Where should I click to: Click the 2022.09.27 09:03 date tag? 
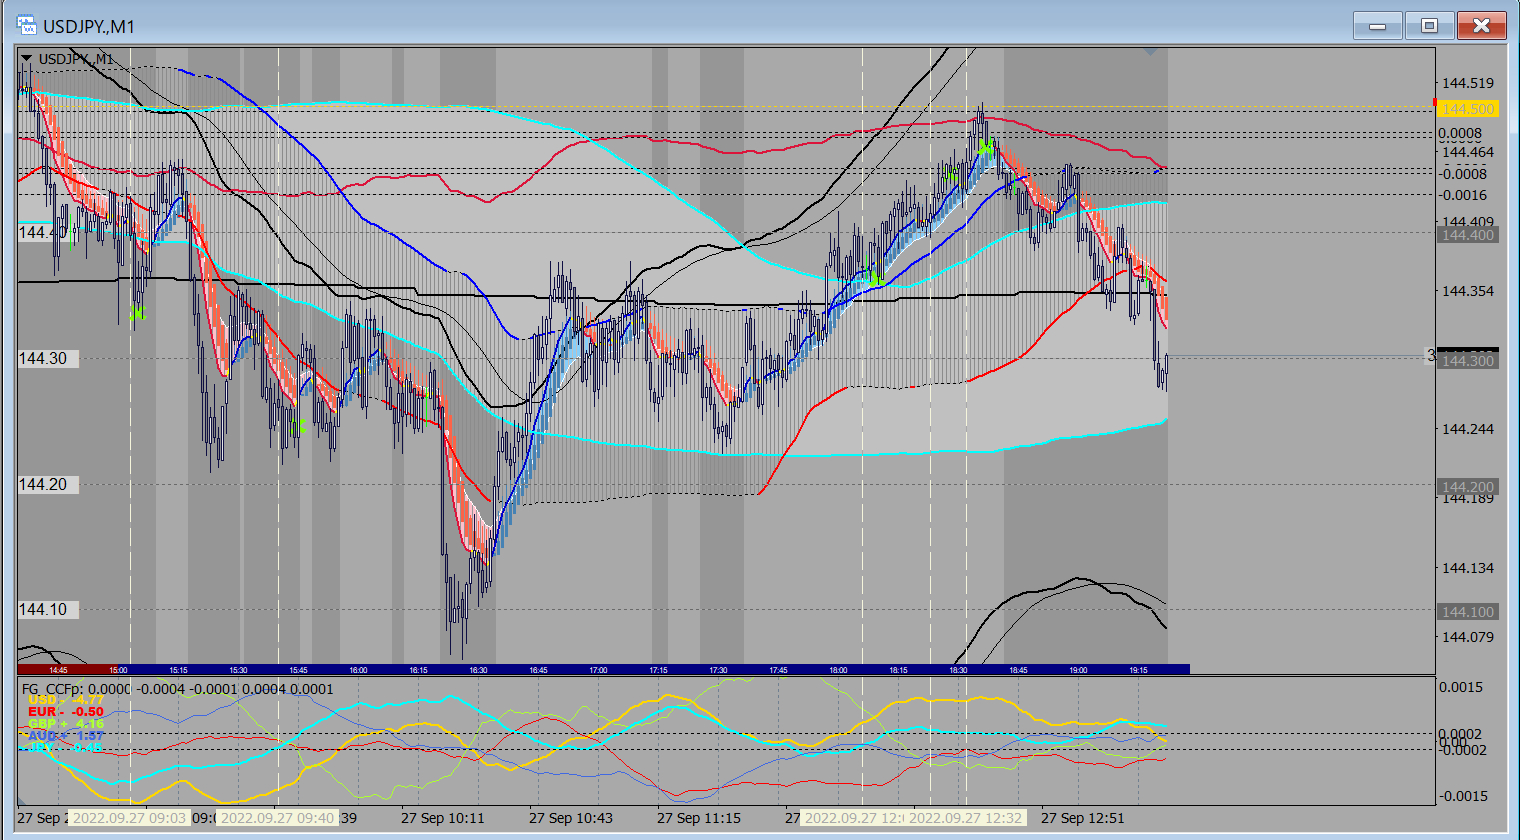pyautogui.click(x=129, y=818)
